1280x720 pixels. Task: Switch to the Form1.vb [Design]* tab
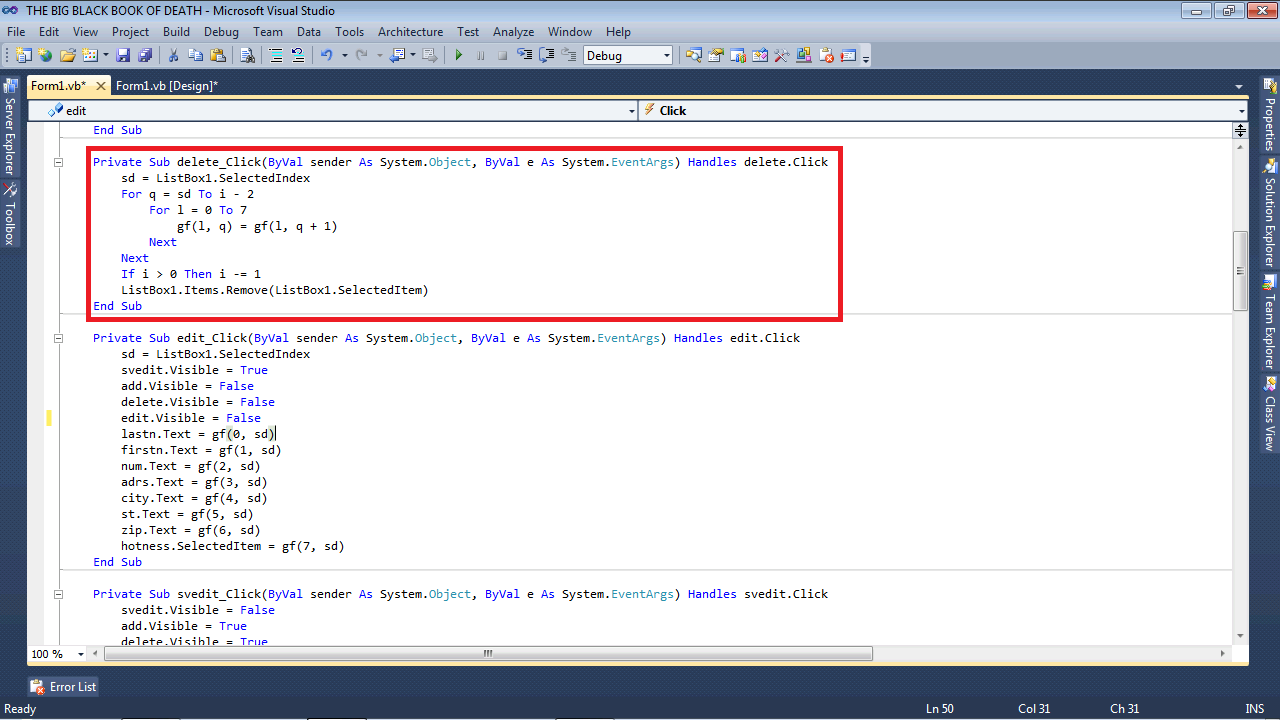click(166, 86)
